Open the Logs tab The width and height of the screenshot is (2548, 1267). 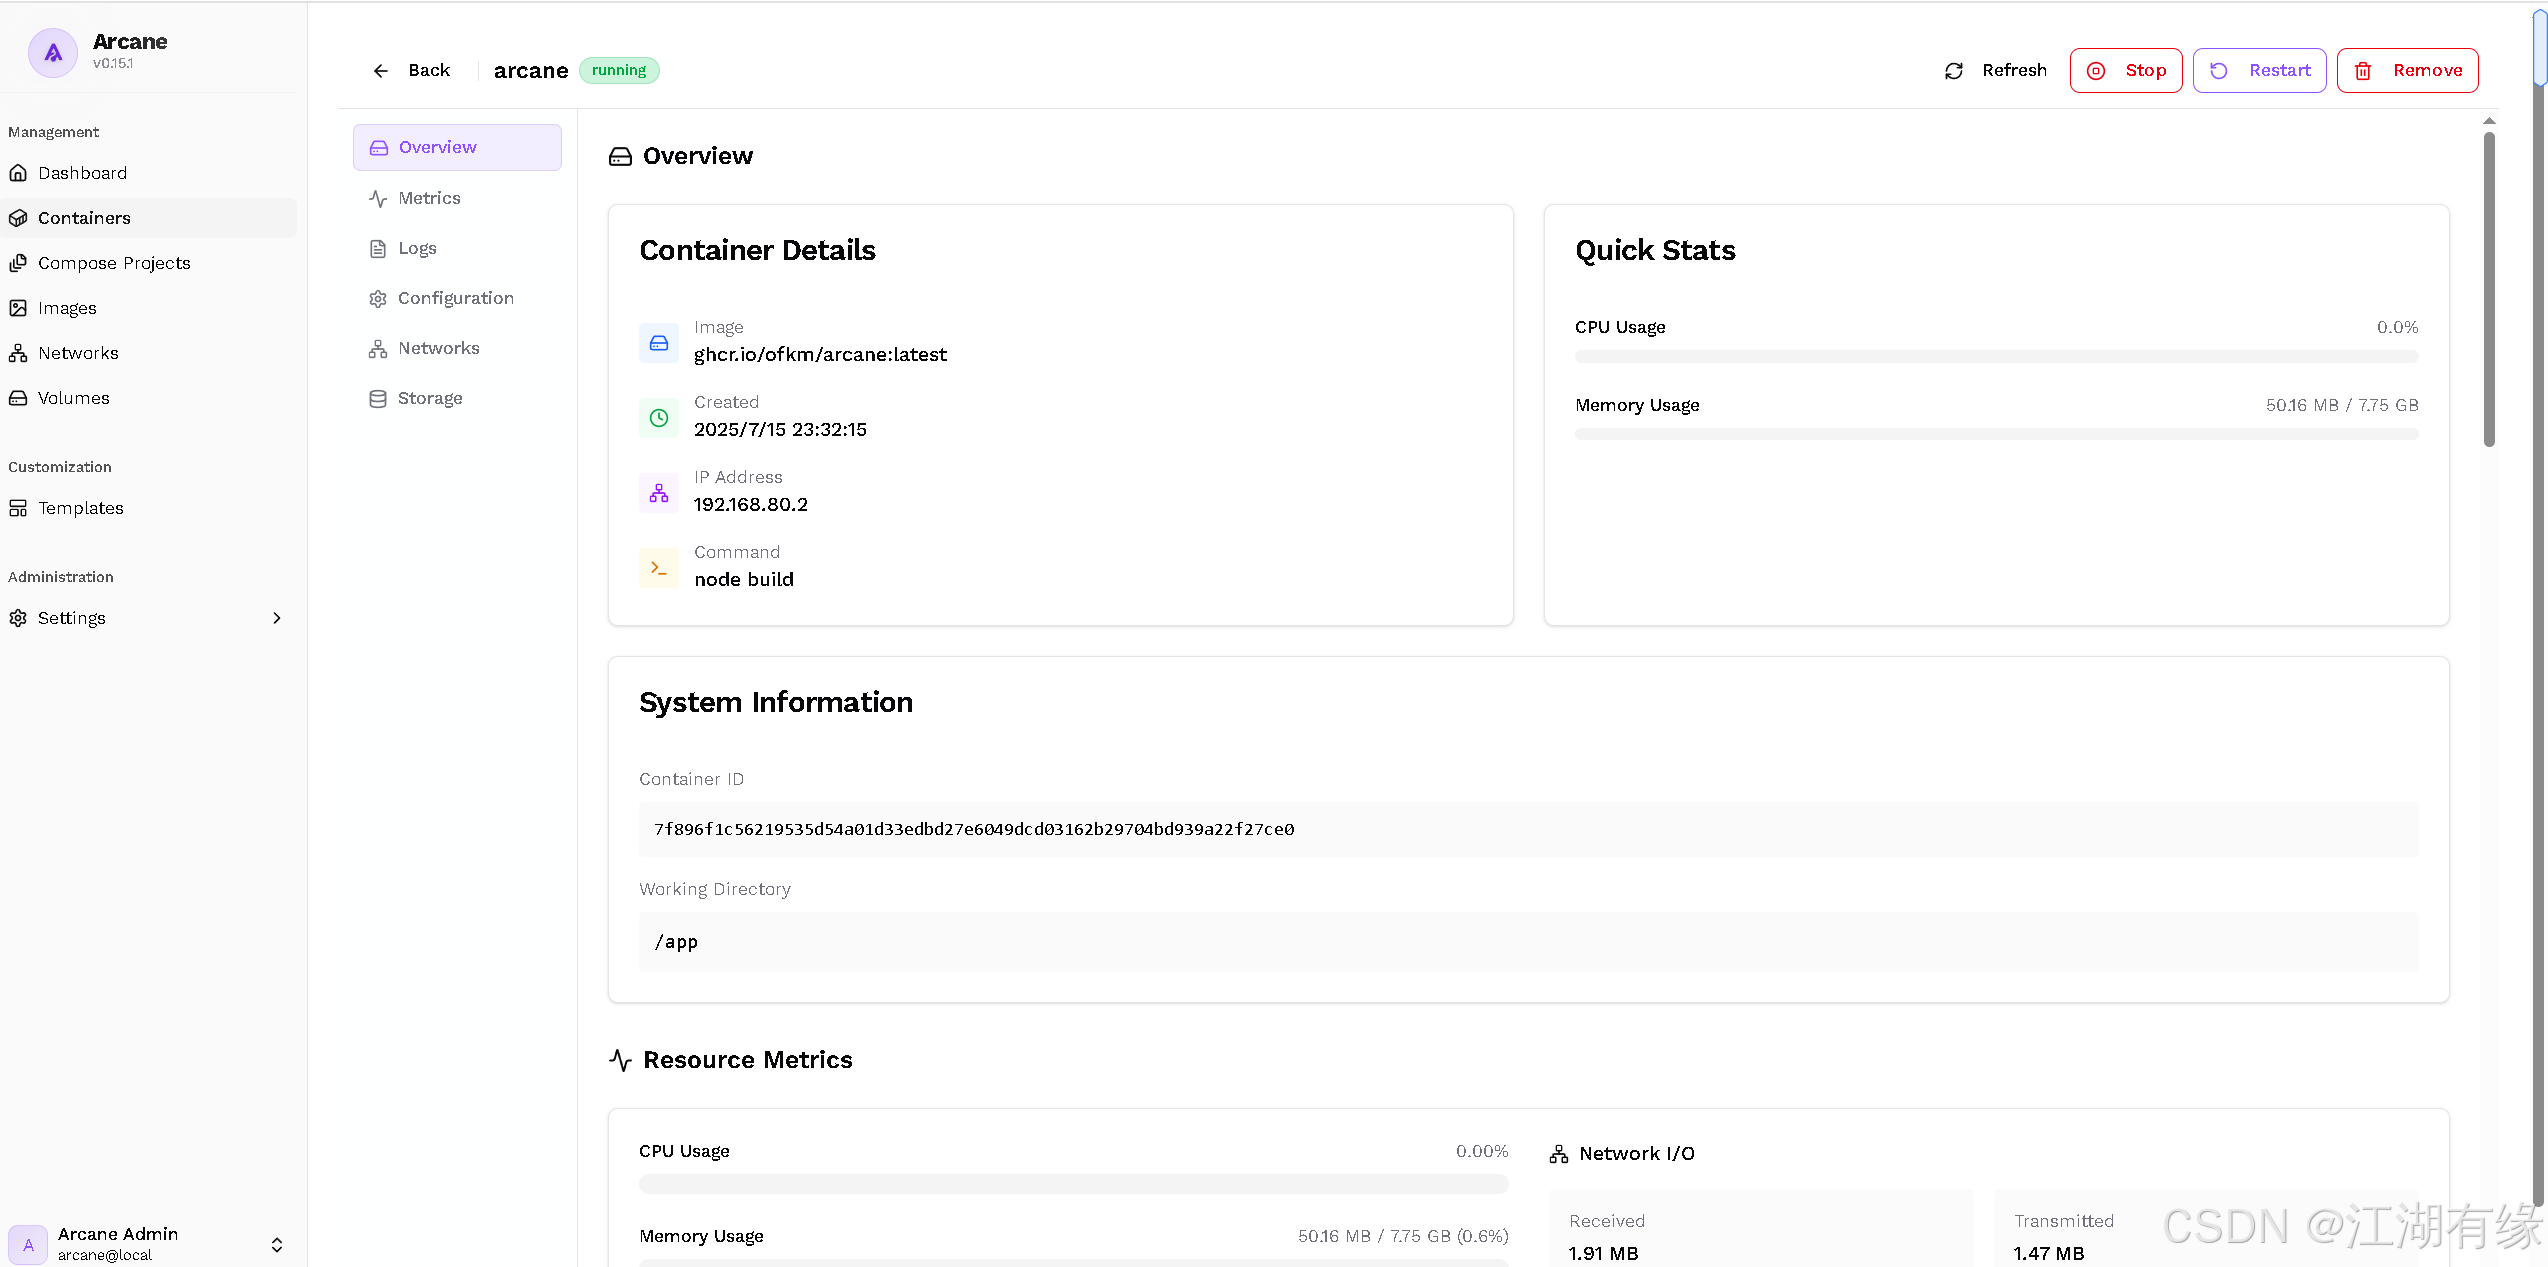click(417, 248)
